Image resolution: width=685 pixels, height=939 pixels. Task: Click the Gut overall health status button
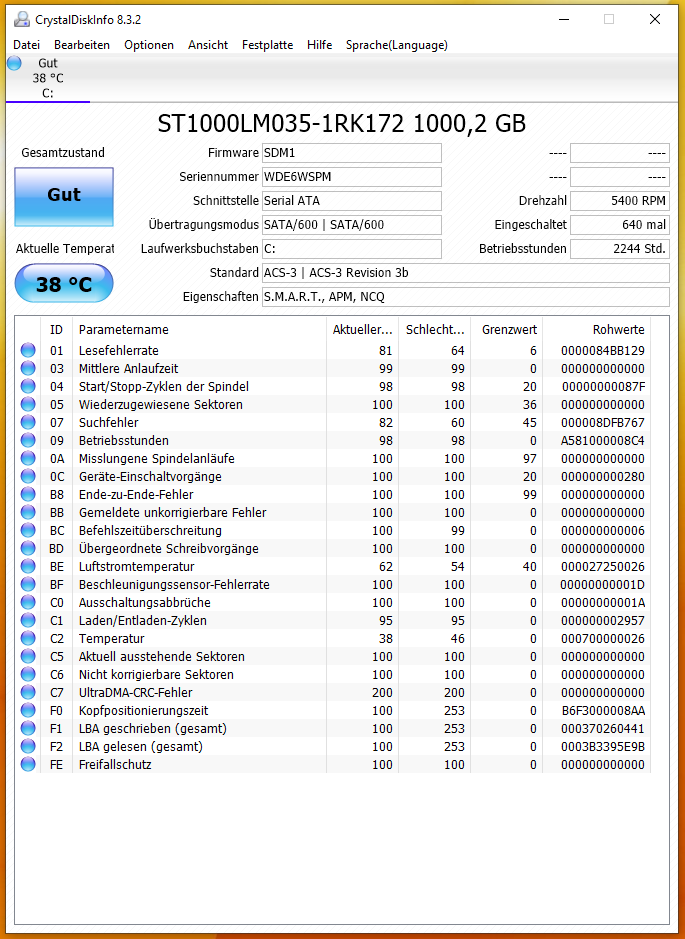(64, 196)
